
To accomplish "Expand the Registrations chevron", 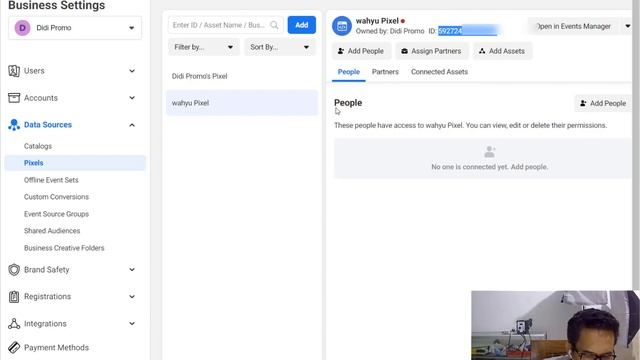I will point(132,297).
